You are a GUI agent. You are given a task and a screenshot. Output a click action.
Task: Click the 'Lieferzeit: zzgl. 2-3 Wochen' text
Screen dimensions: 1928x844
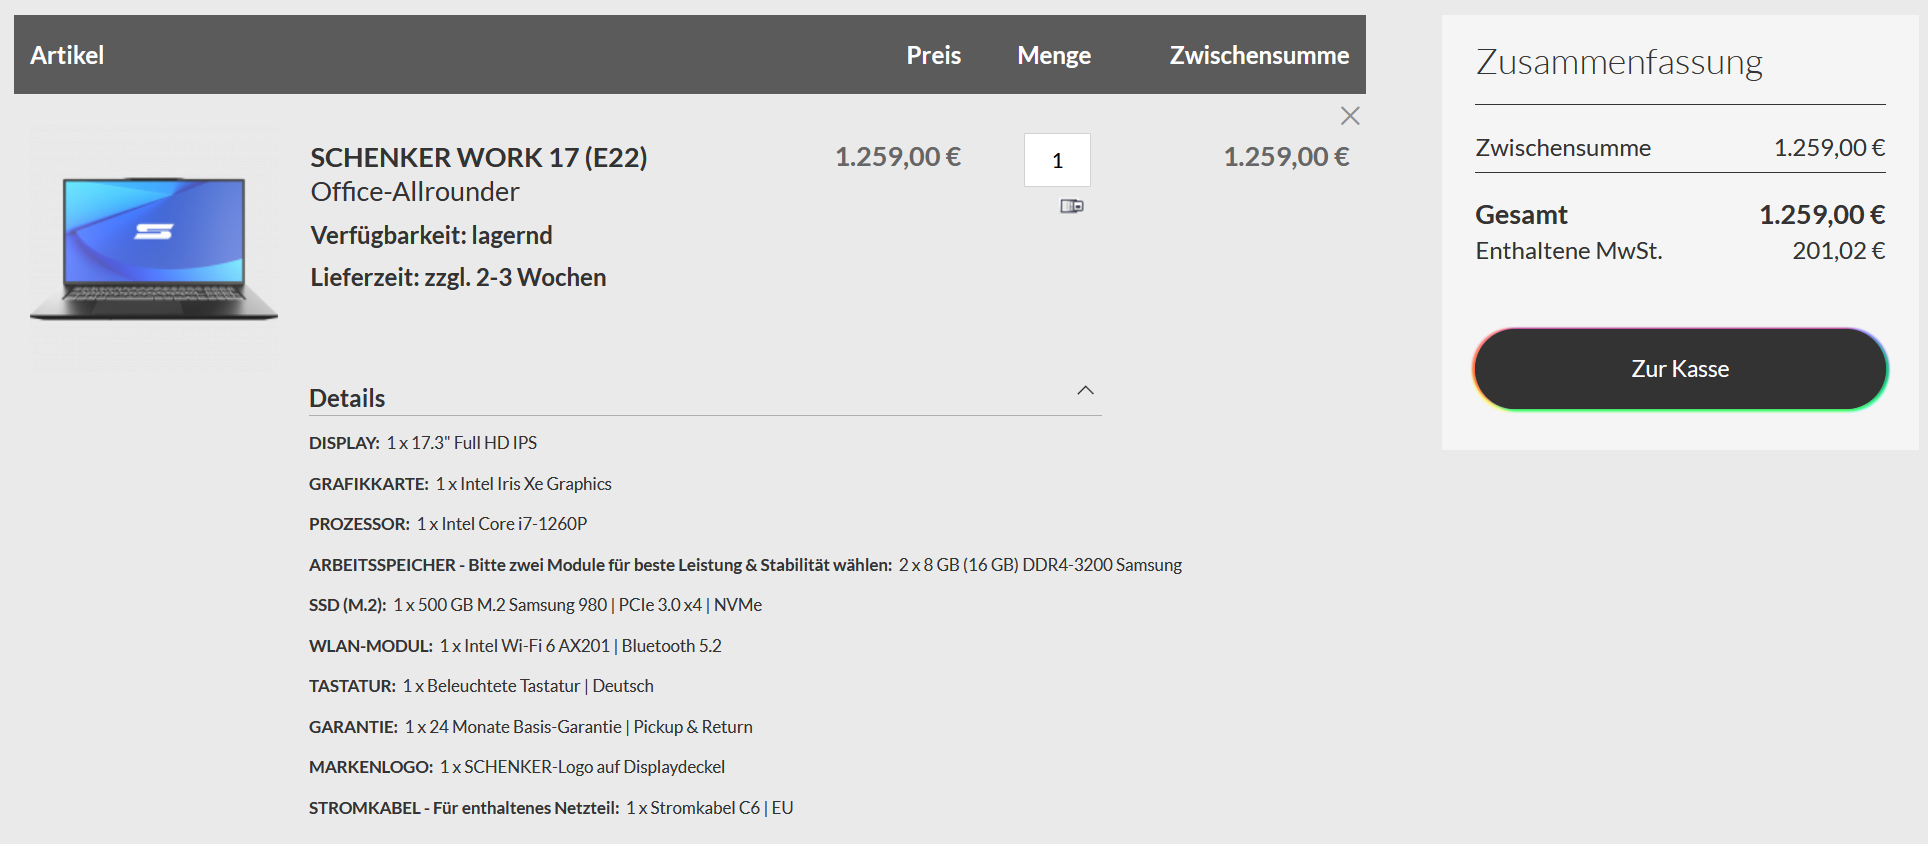pos(458,277)
